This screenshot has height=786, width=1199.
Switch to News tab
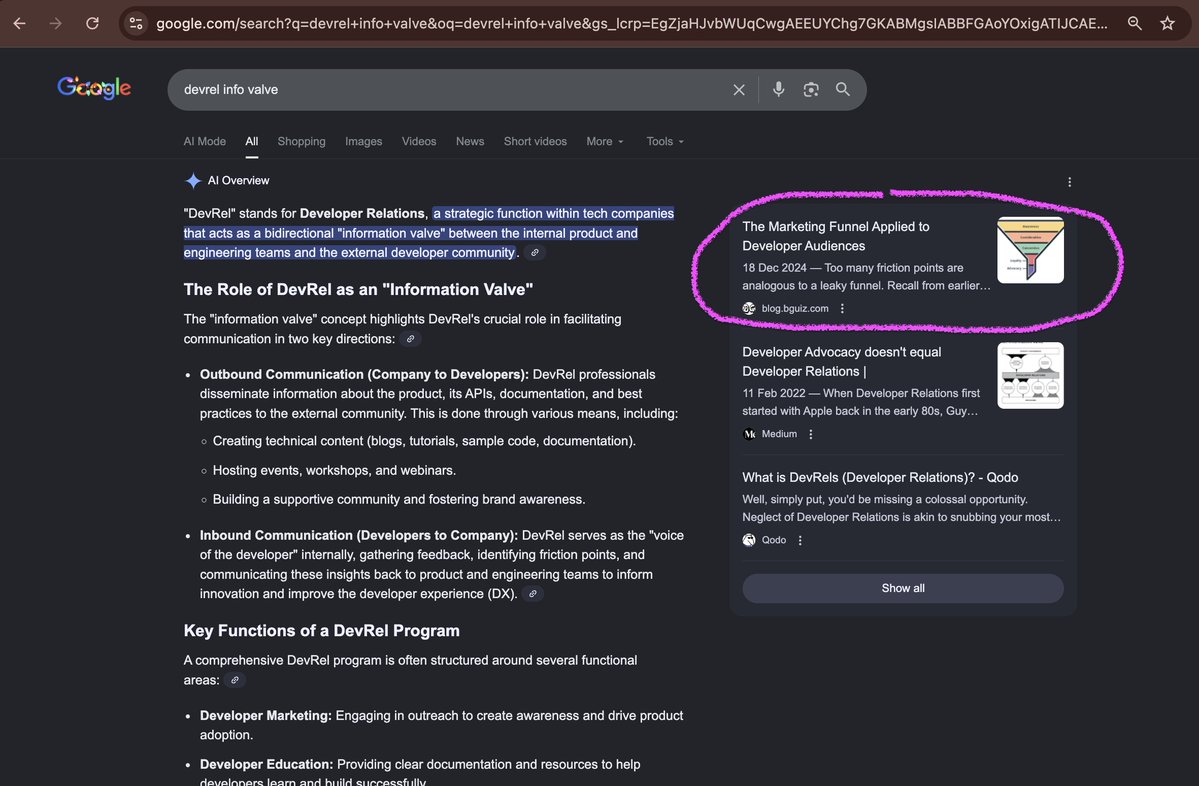(470, 141)
